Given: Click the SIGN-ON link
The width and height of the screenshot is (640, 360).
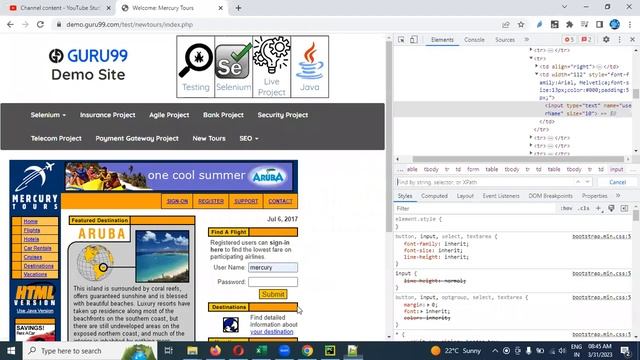Looking at the screenshot, I should point(177,201).
